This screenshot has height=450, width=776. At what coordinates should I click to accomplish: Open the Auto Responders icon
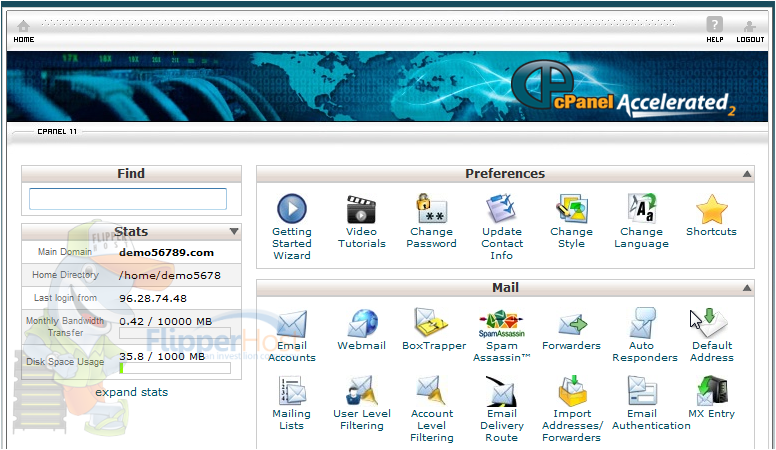[642, 323]
